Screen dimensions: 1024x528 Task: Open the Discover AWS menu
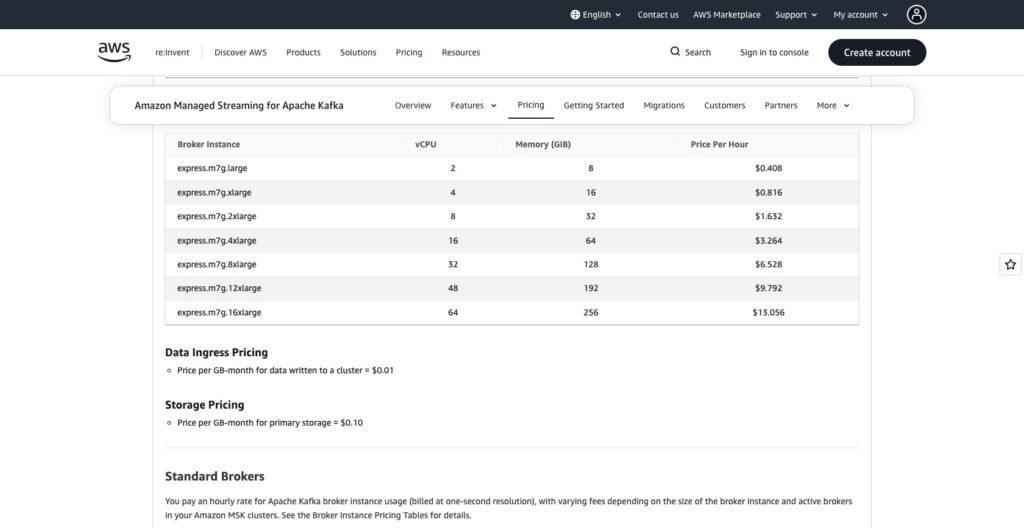240,52
